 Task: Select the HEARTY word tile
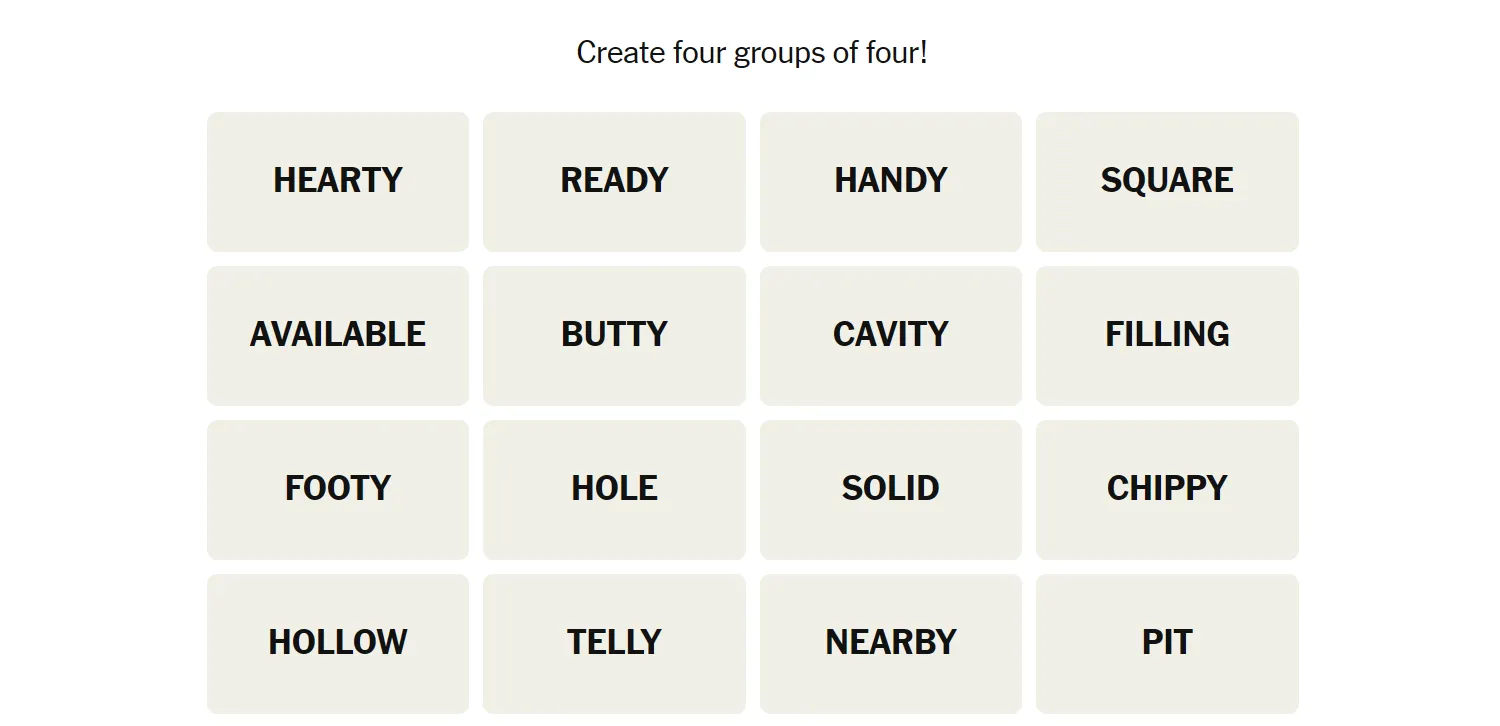coord(338,182)
